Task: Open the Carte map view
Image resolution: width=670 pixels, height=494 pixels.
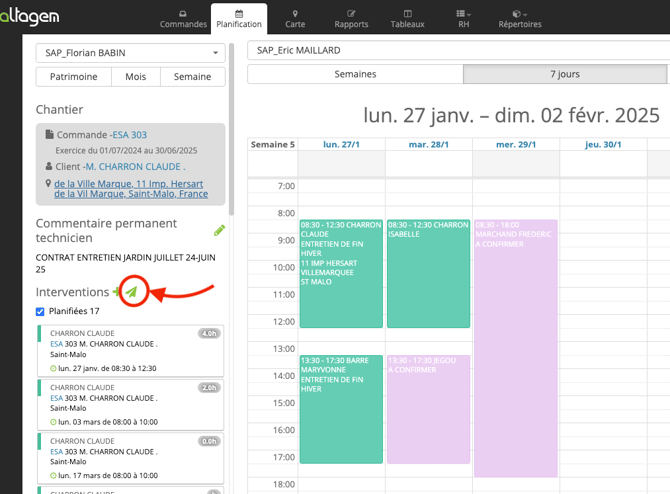Action: 295,18
